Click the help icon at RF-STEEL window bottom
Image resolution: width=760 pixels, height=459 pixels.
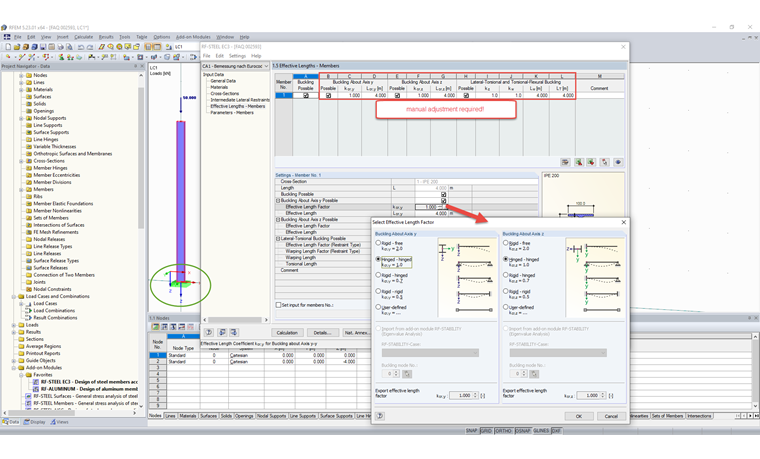click(x=209, y=332)
